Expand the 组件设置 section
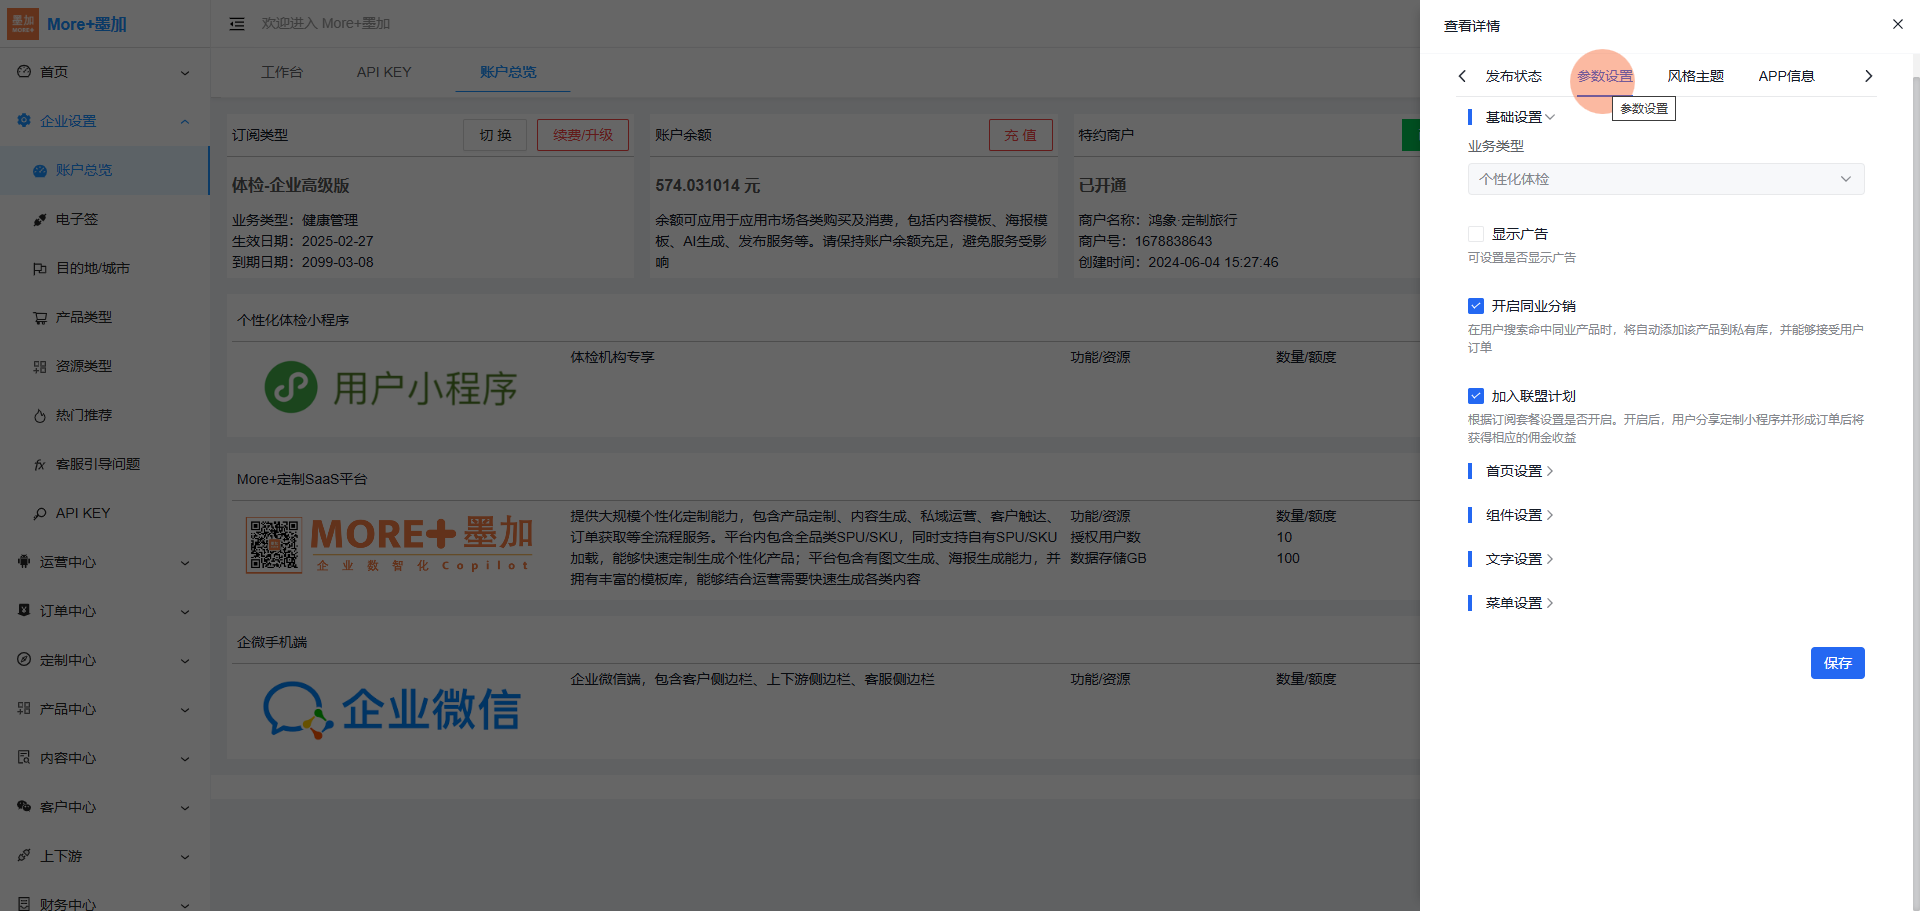 click(1518, 515)
